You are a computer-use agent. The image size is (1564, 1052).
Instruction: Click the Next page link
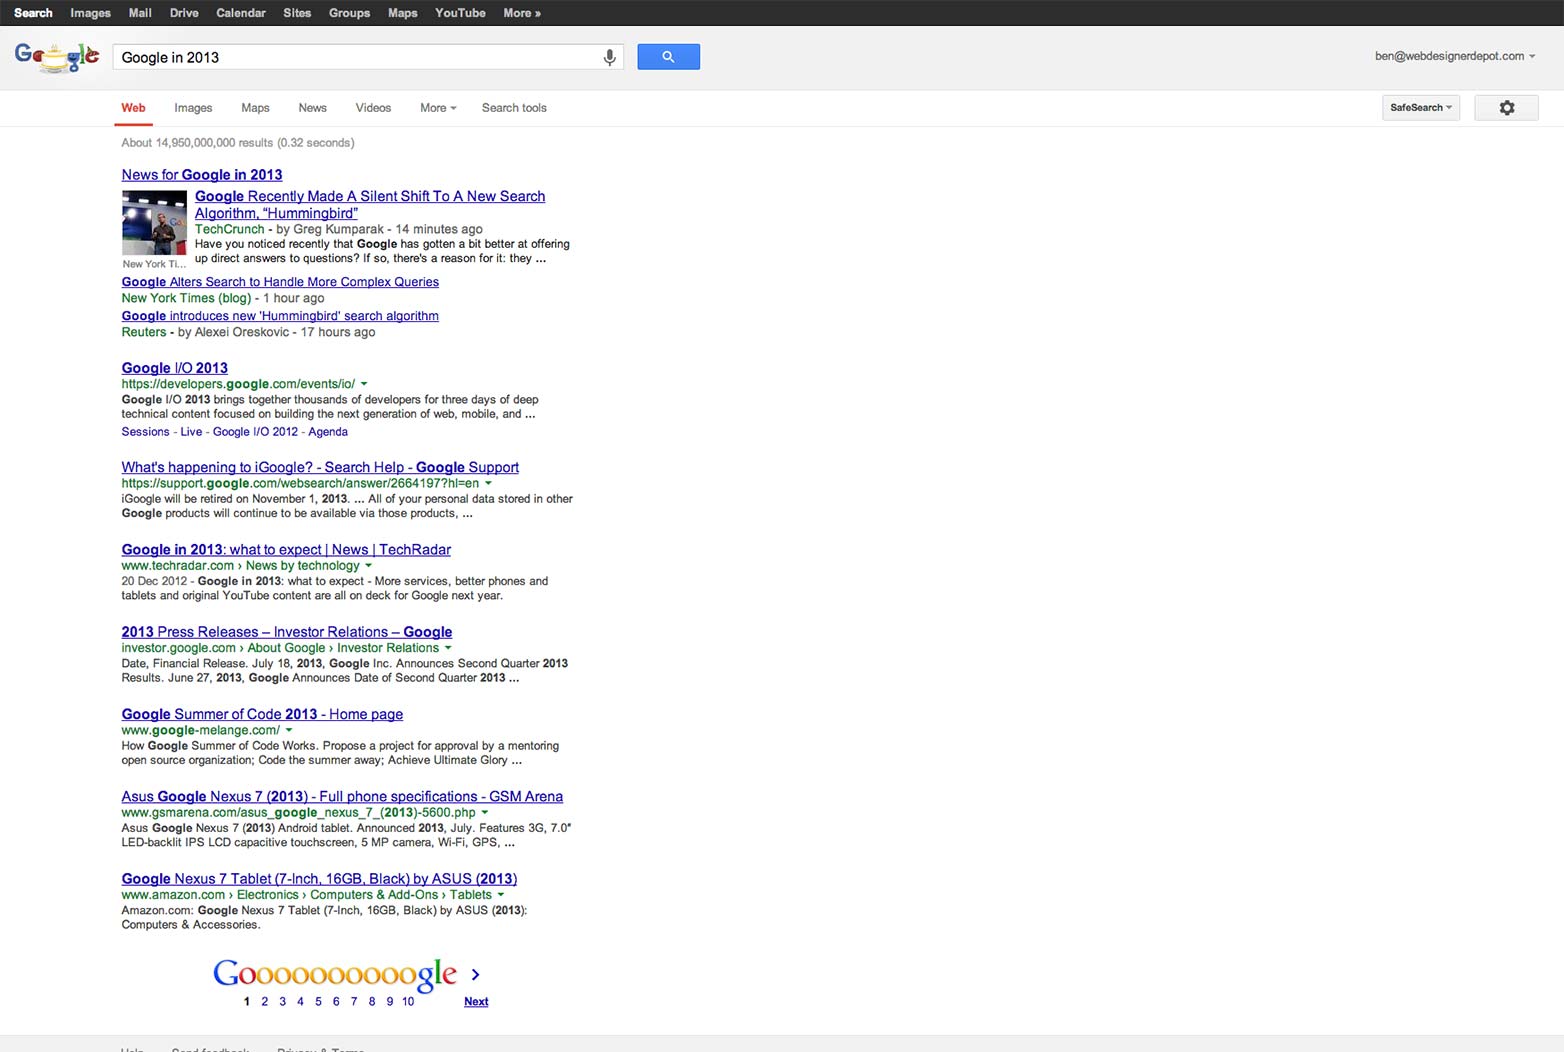point(476,1001)
